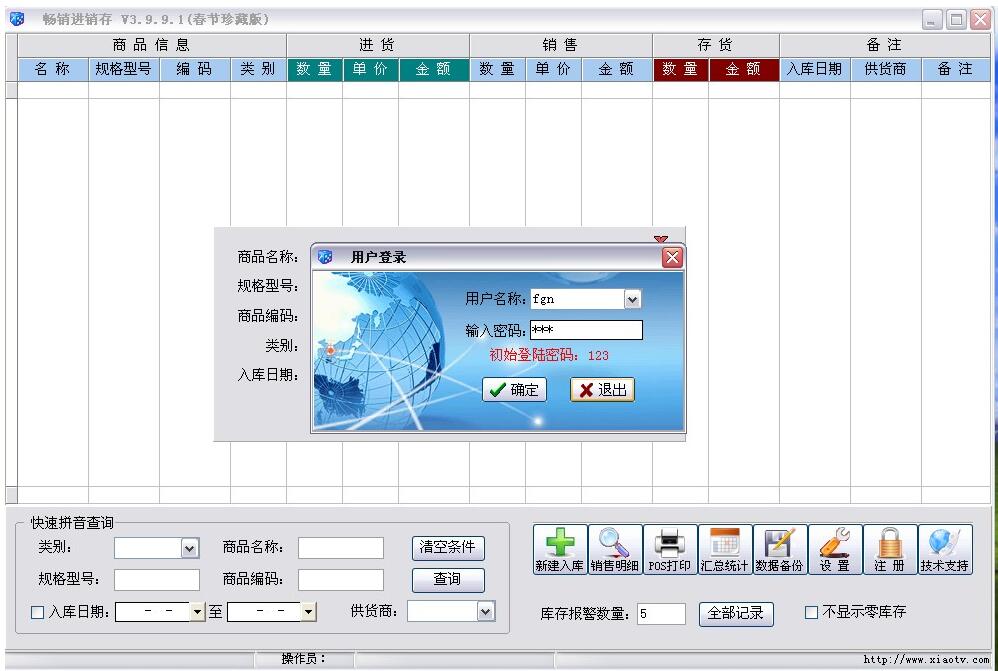Screen dimensions: 998x671
Task: Enable the 入库日期 filter checkbox
Action: (38, 612)
